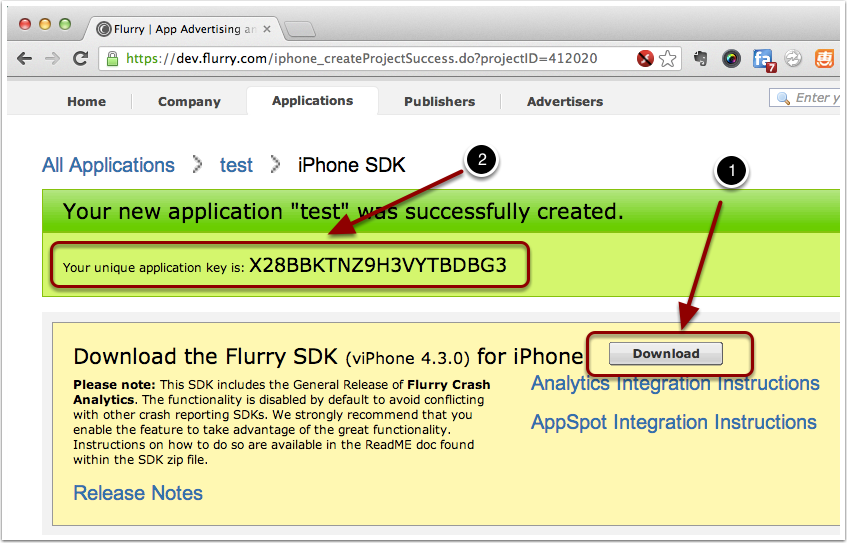The image size is (847, 543).
Task: Click the orange face extension icon
Action: (825, 59)
